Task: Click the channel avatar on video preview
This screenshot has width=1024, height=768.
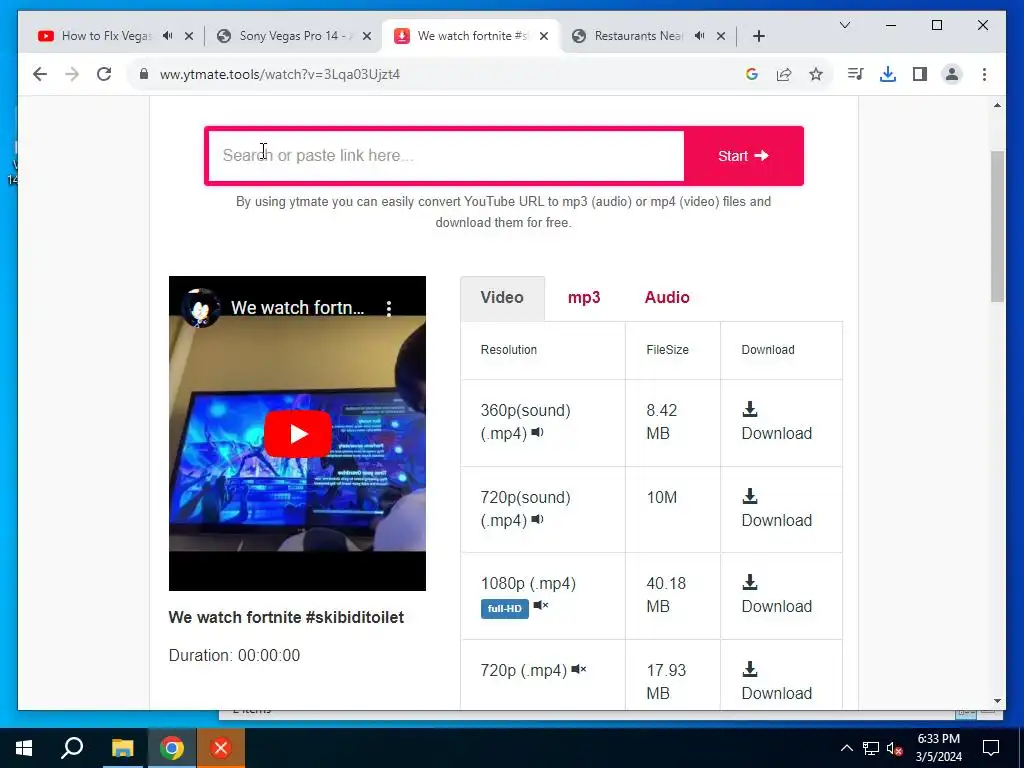Action: click(200, 308)
